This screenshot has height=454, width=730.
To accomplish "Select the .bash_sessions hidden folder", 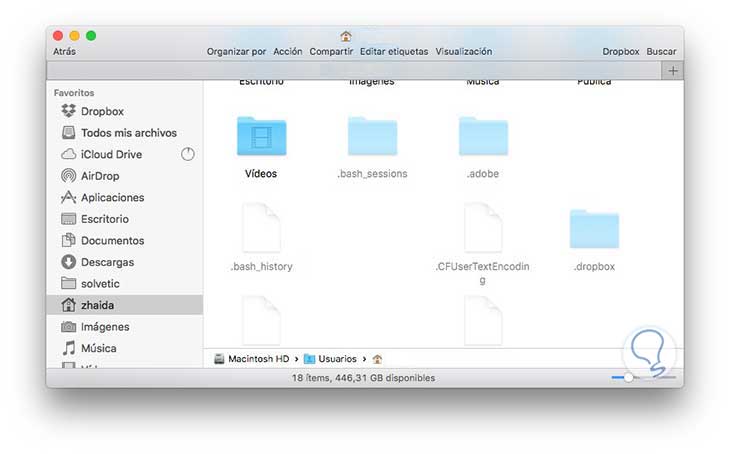I will coord(372,136).
